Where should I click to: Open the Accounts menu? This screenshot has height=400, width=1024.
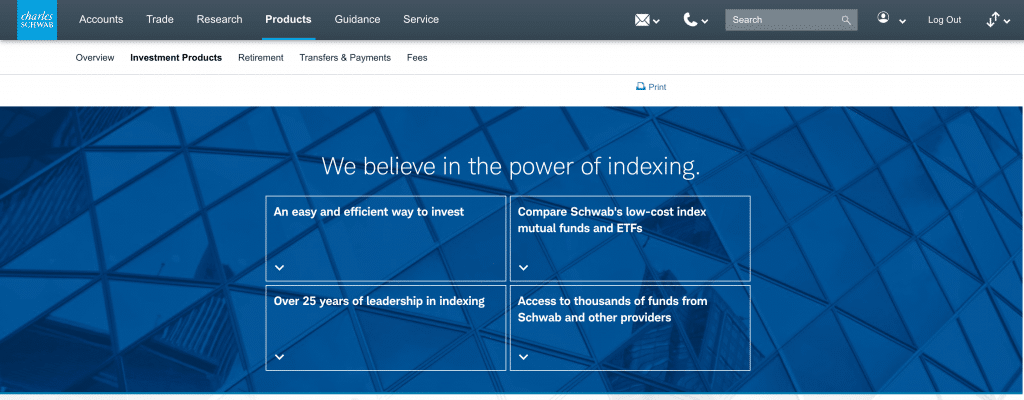[x=101, y=20]
